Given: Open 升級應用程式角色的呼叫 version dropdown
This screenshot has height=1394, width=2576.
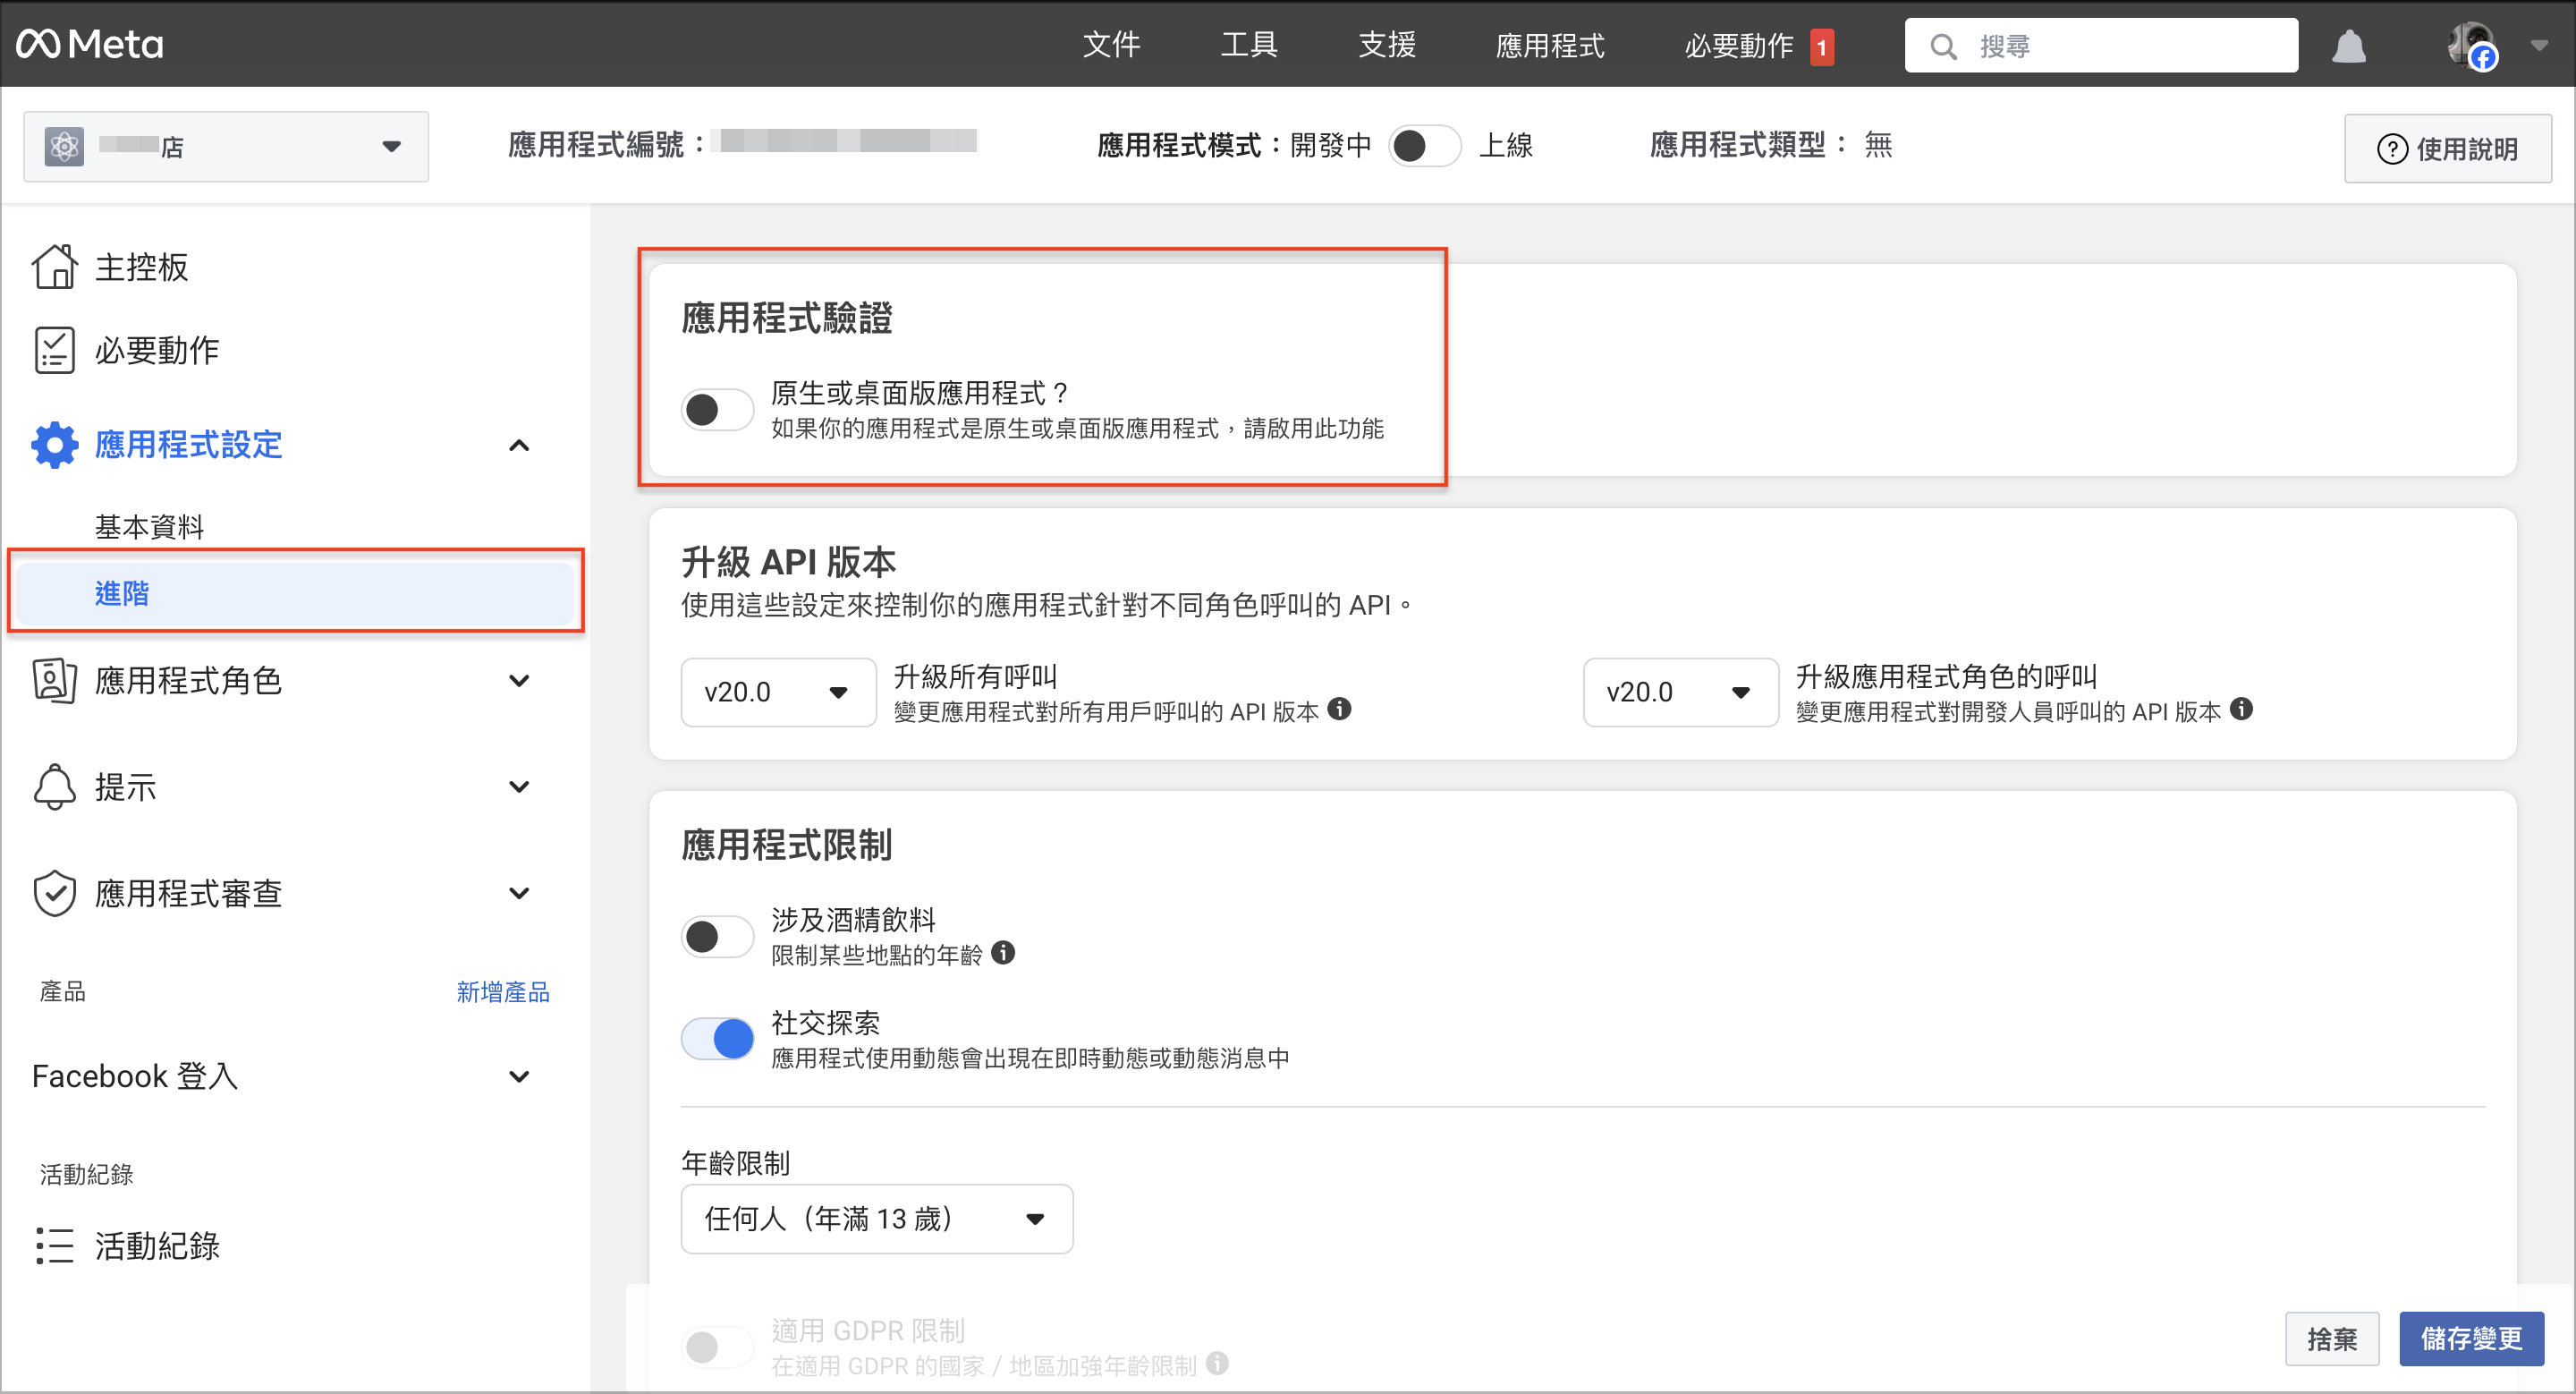Looking at the screenshot, I should (x=1680, y=692).
